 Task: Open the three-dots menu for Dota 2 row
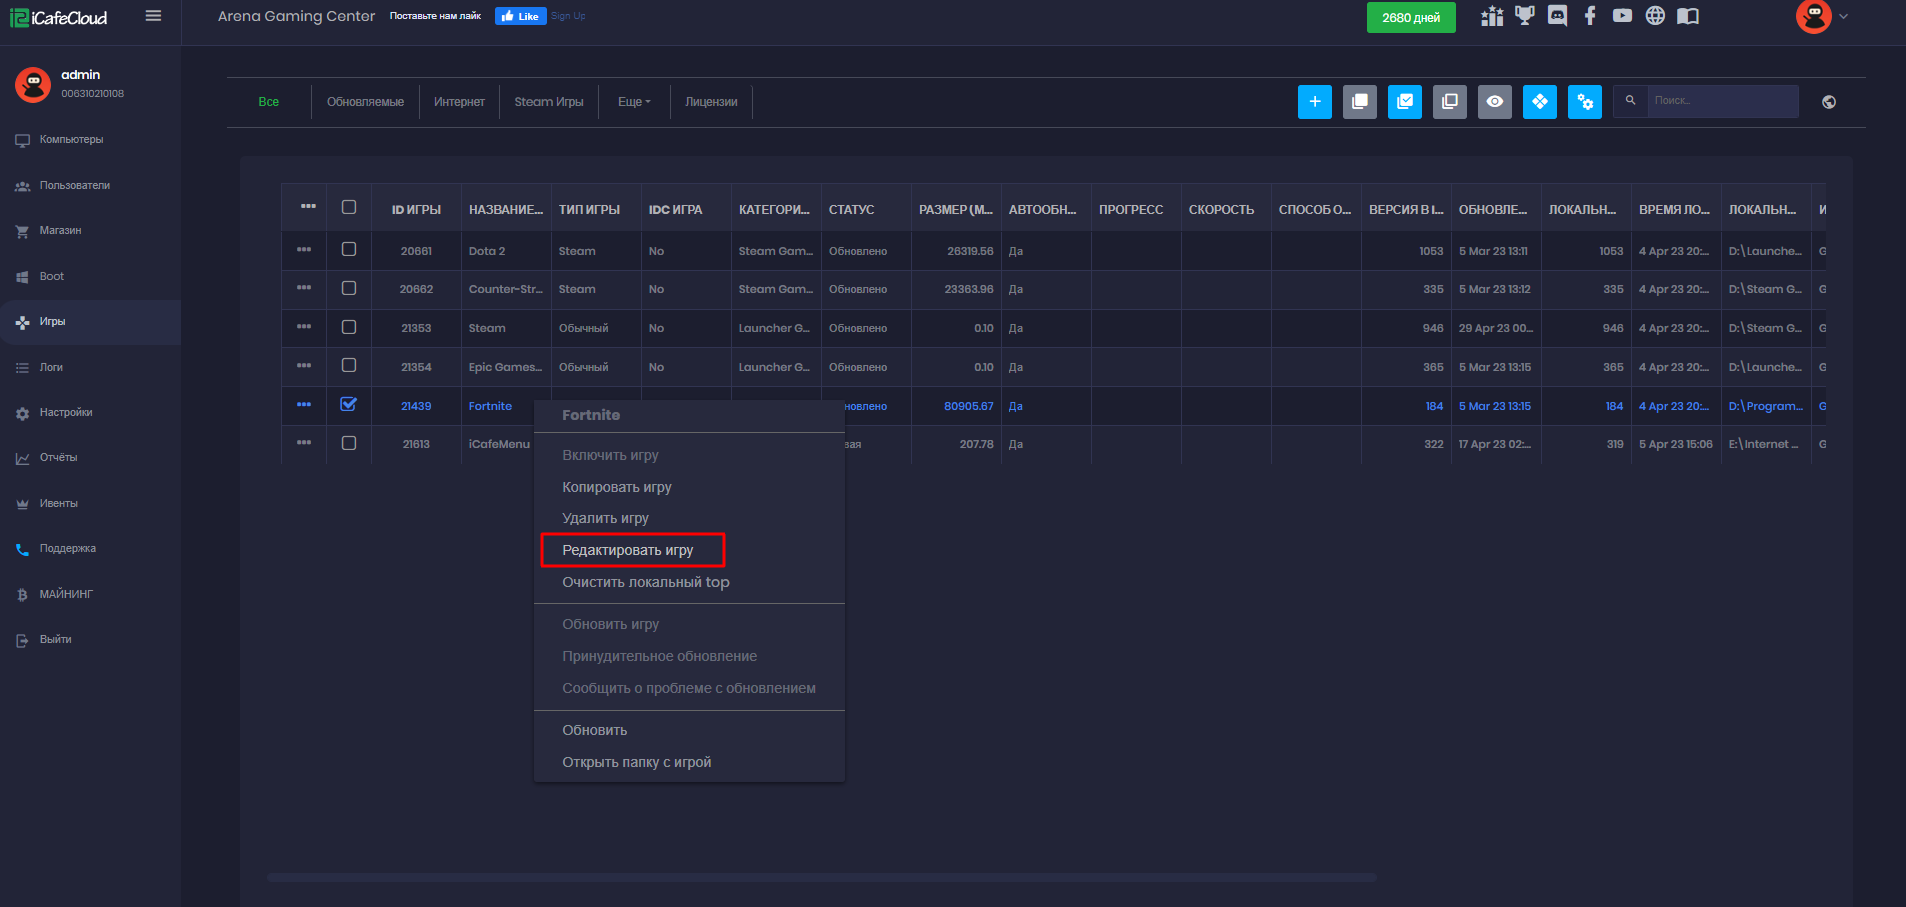coord(304,249)
